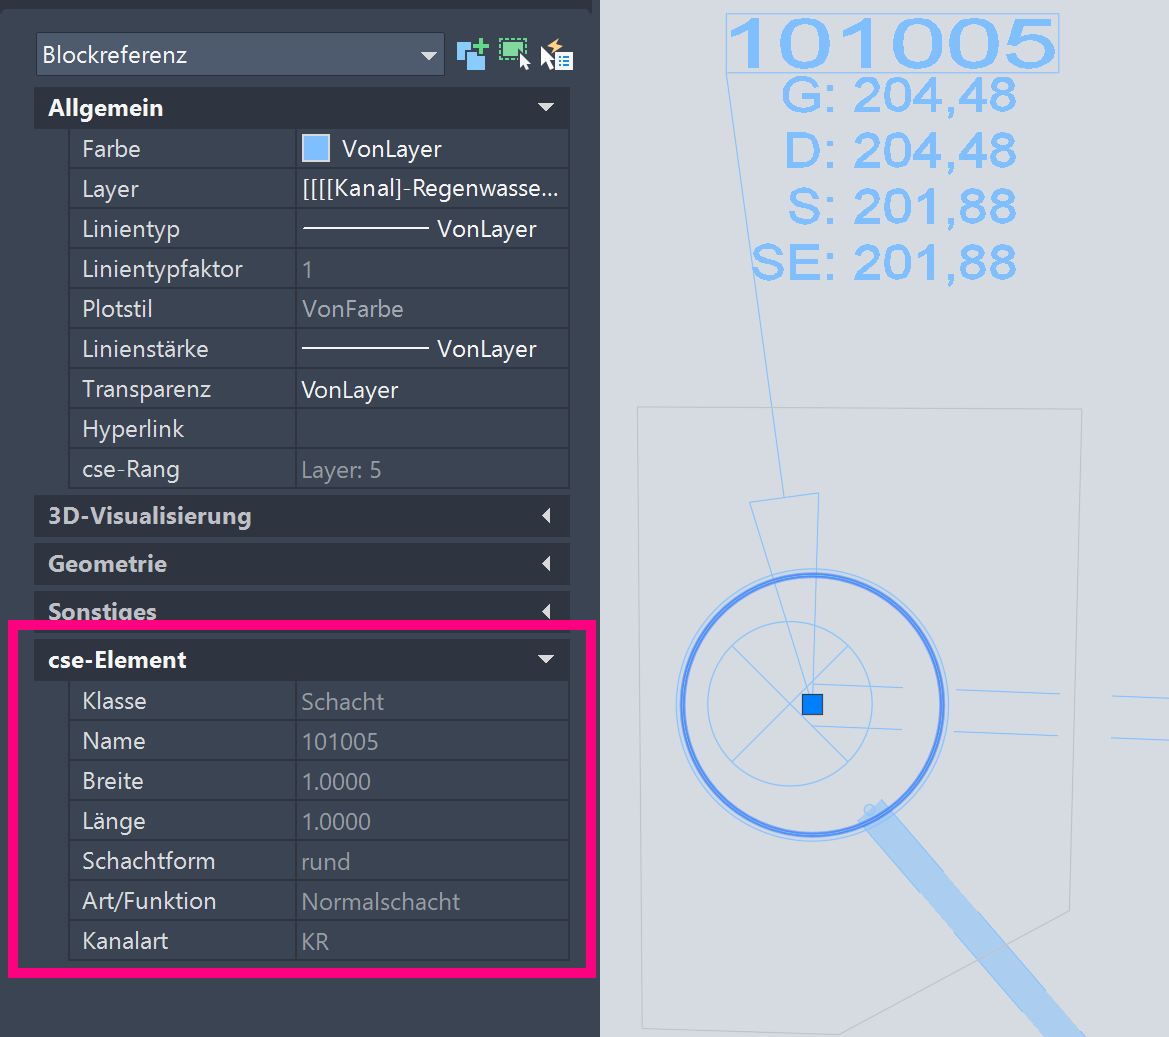This screenshot has width=1169, height=1037.
Task: Click the Quick Select icon
Action: (x=557, y=55)
